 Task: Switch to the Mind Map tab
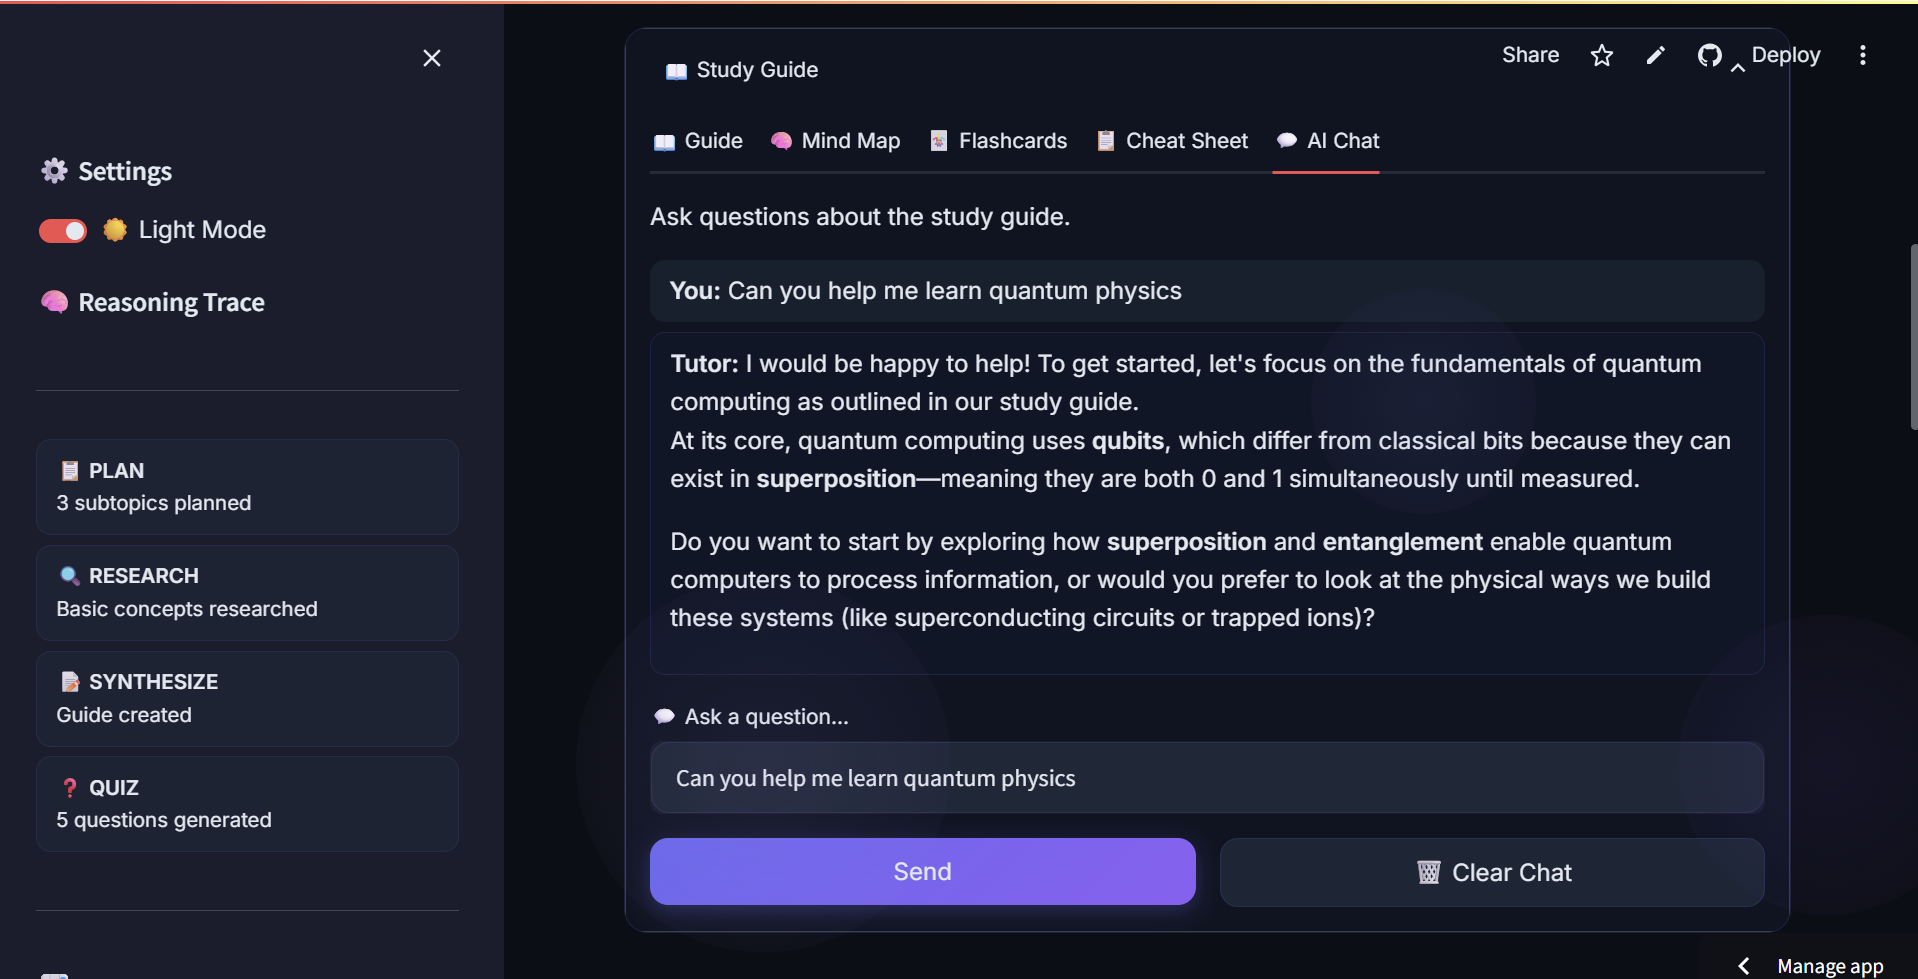tap(836, 141)
